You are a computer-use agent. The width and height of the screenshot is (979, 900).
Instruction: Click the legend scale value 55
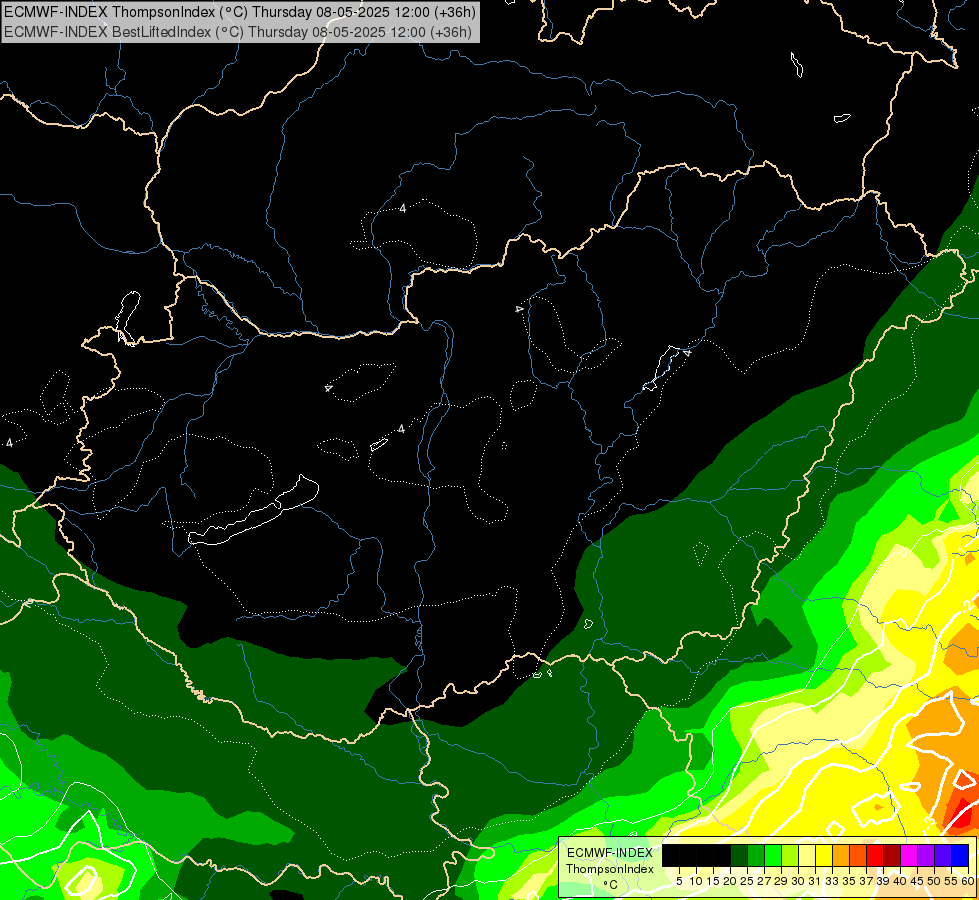(x=952, y=881)
